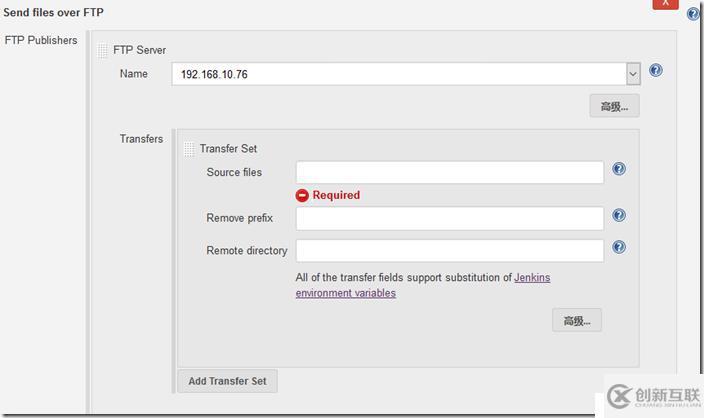Image resolution: width=704 pixels, height=418 pixels.
Task: Click the red Required error icon
Action: pyautogui.click(x=302, y=195)
